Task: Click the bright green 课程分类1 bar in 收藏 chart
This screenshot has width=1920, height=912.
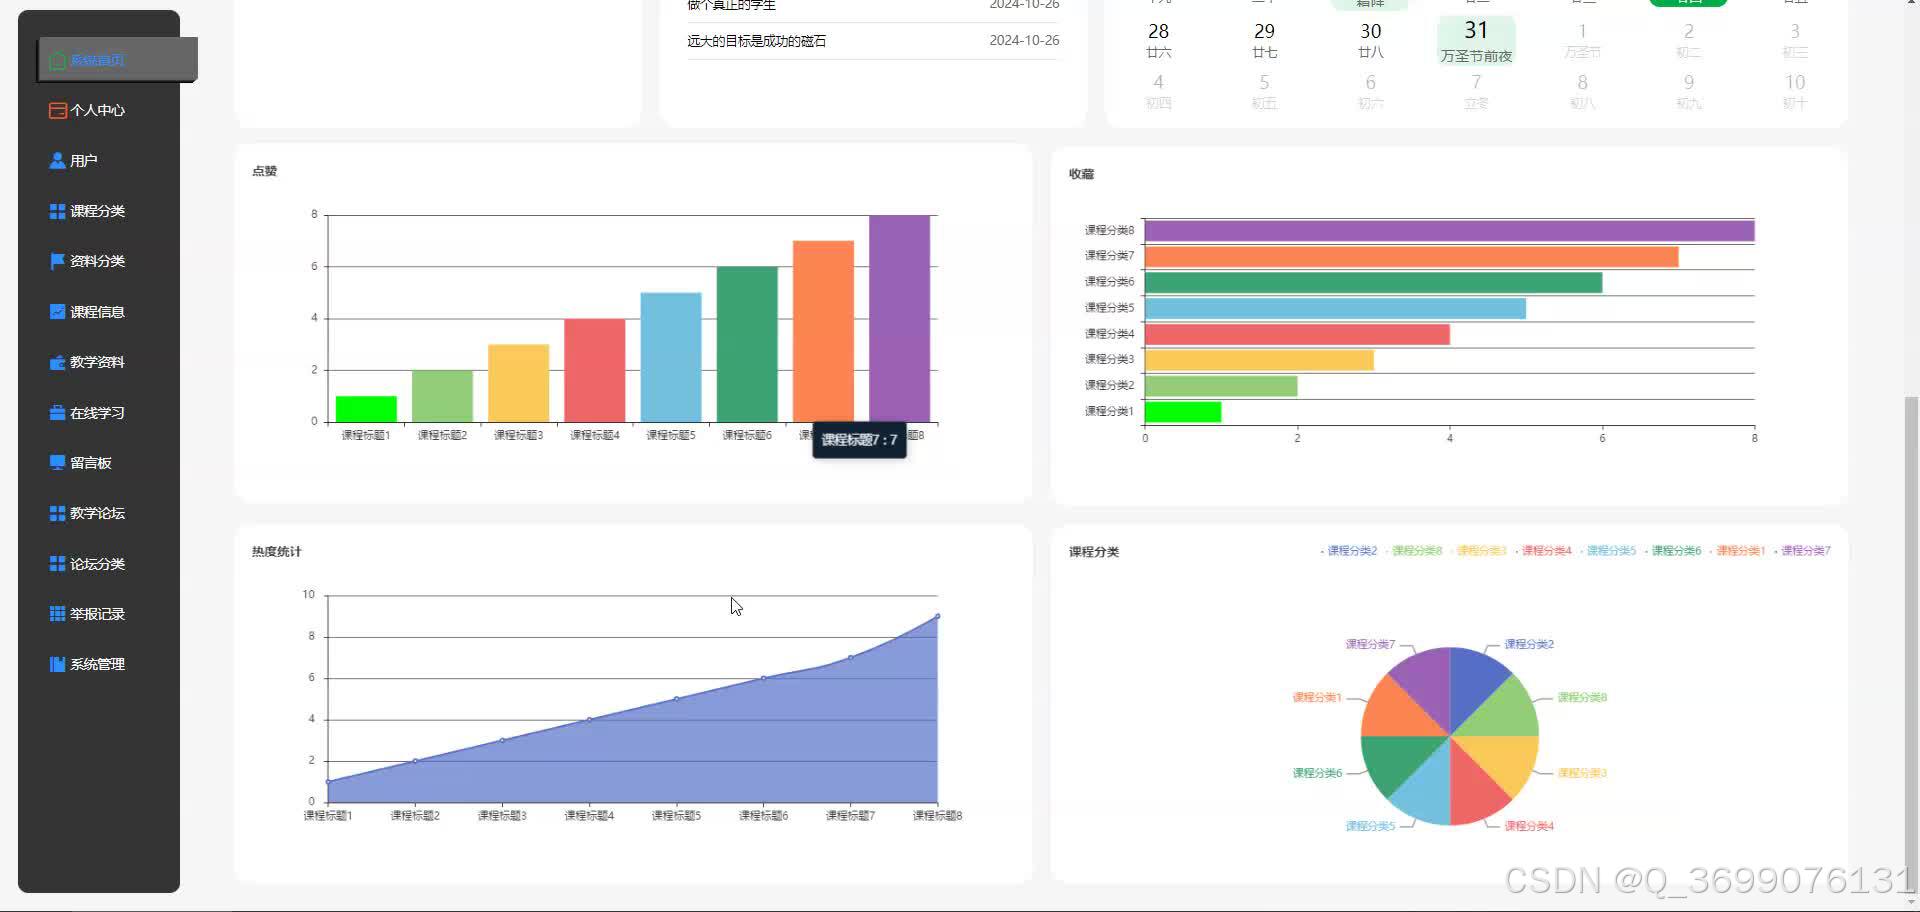Action: click(x=1183, y=411)
